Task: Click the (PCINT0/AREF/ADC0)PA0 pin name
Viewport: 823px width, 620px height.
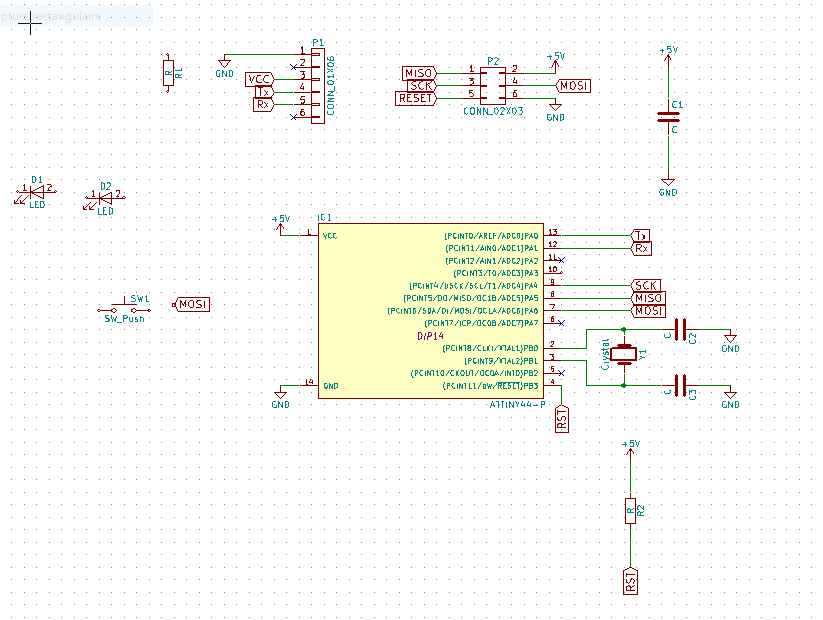Action: (491, 236)
